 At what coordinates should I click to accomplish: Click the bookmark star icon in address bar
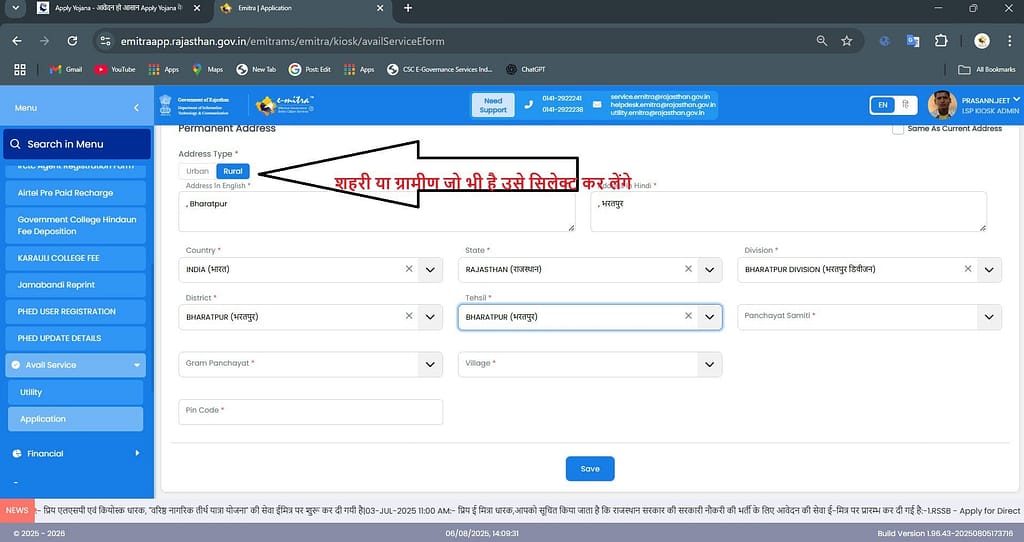(x=847, y=41)
